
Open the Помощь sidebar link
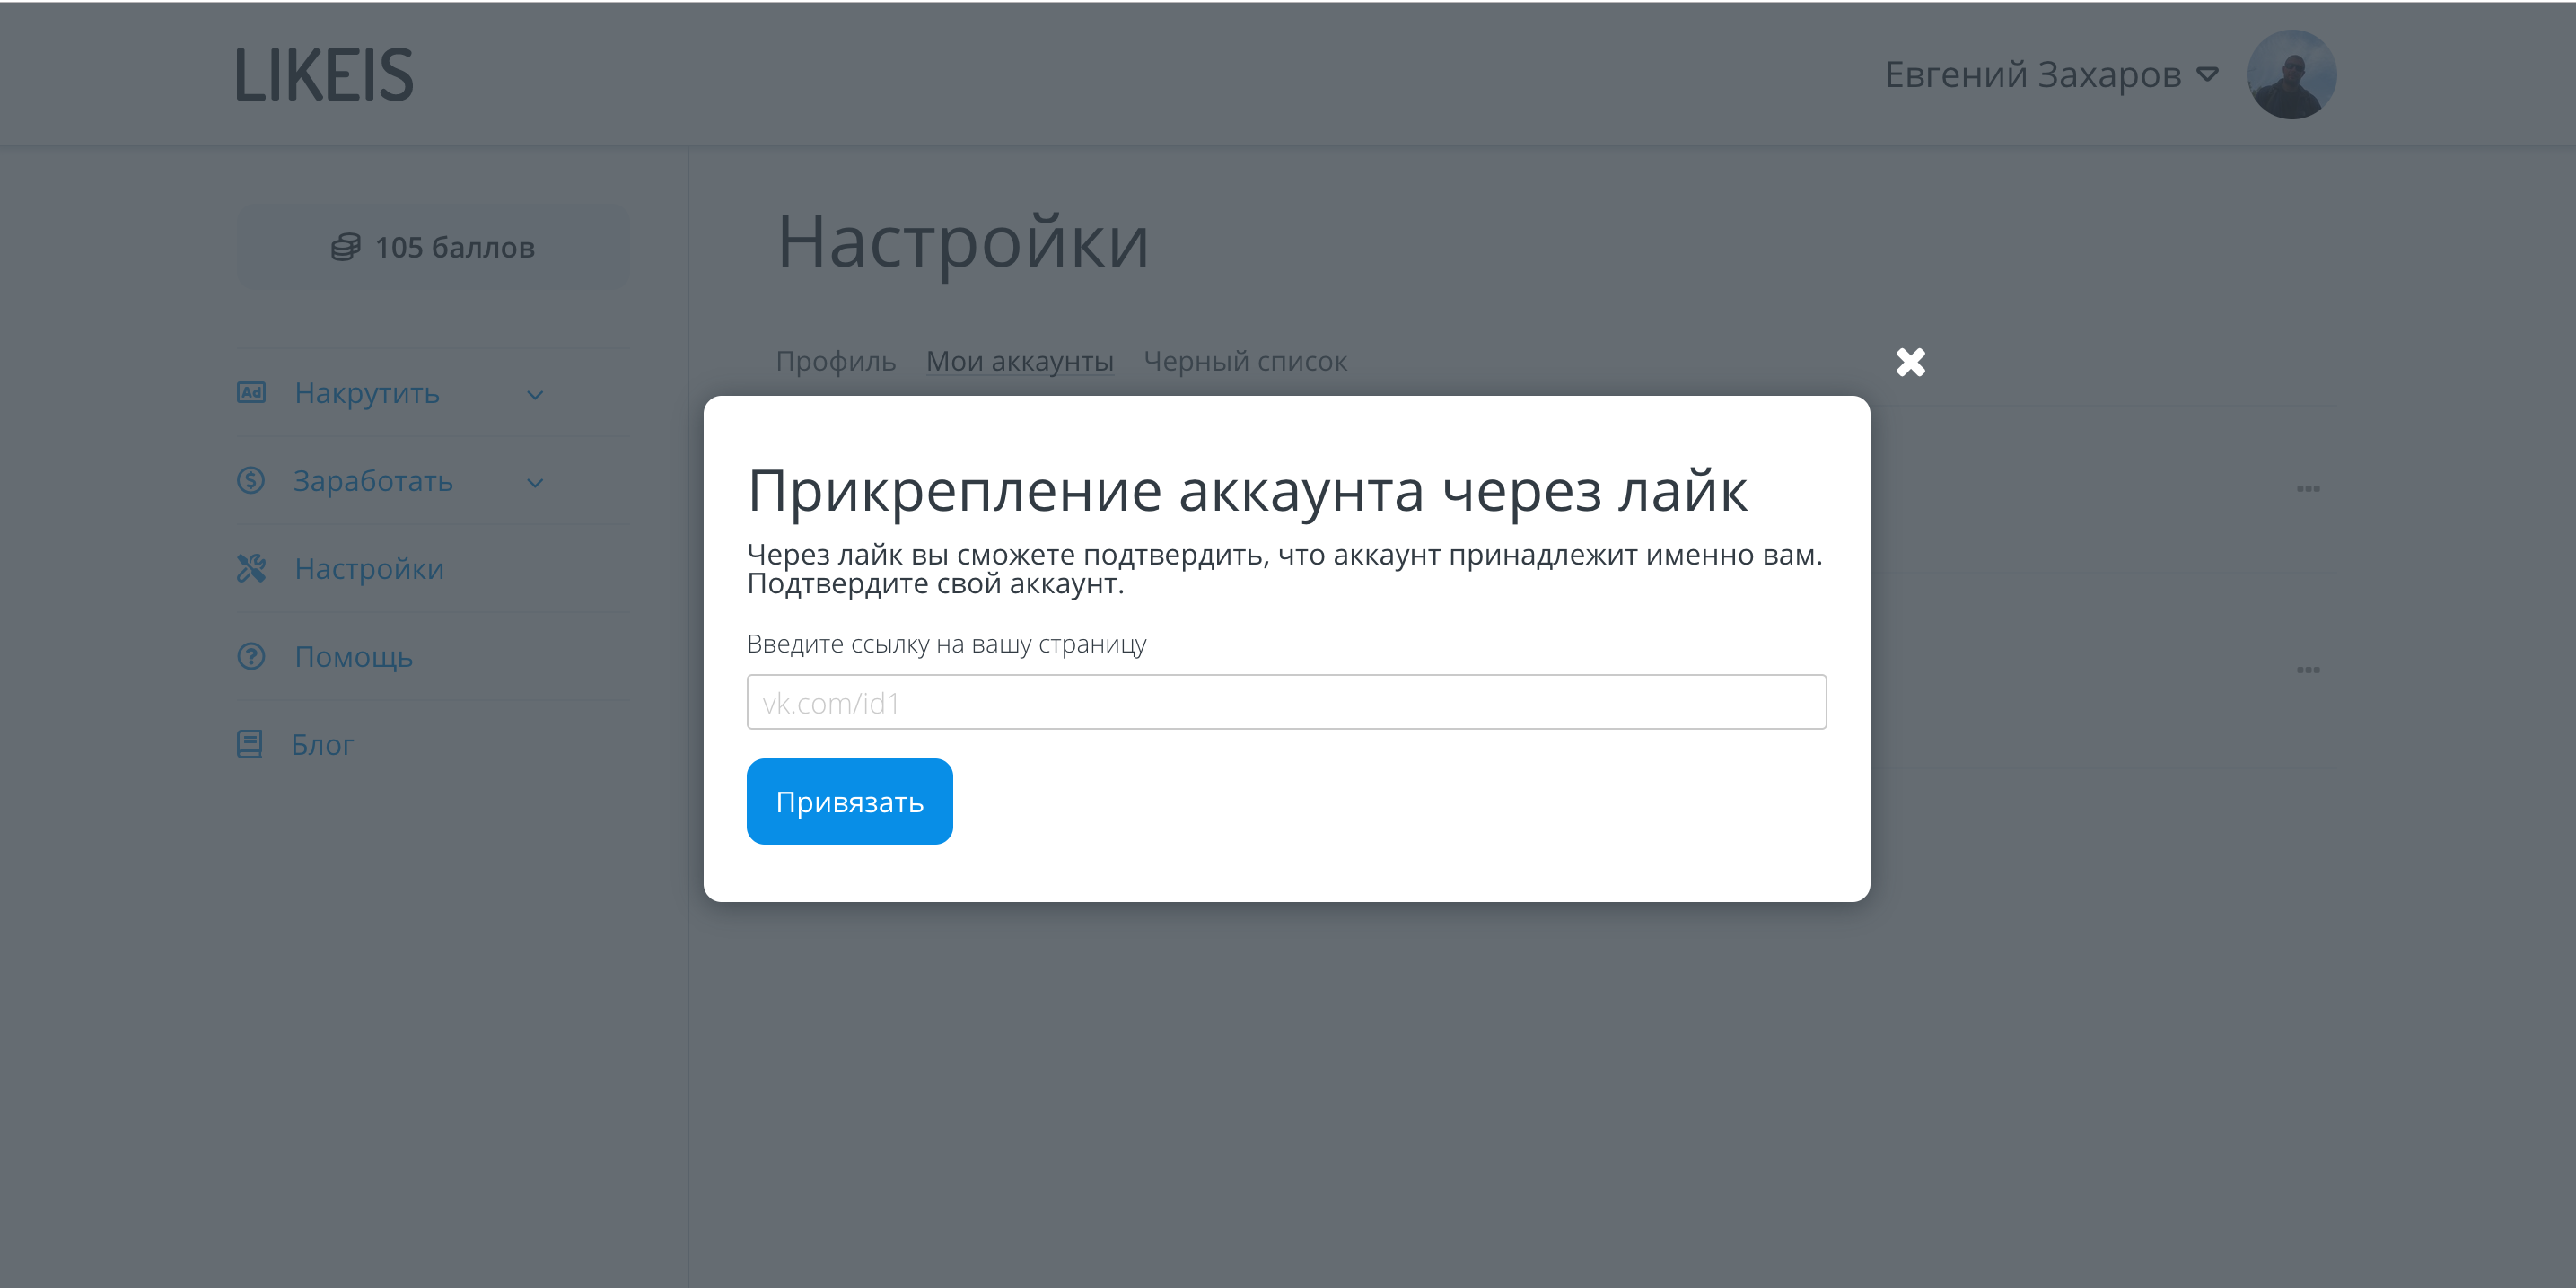tap(353, 657)
